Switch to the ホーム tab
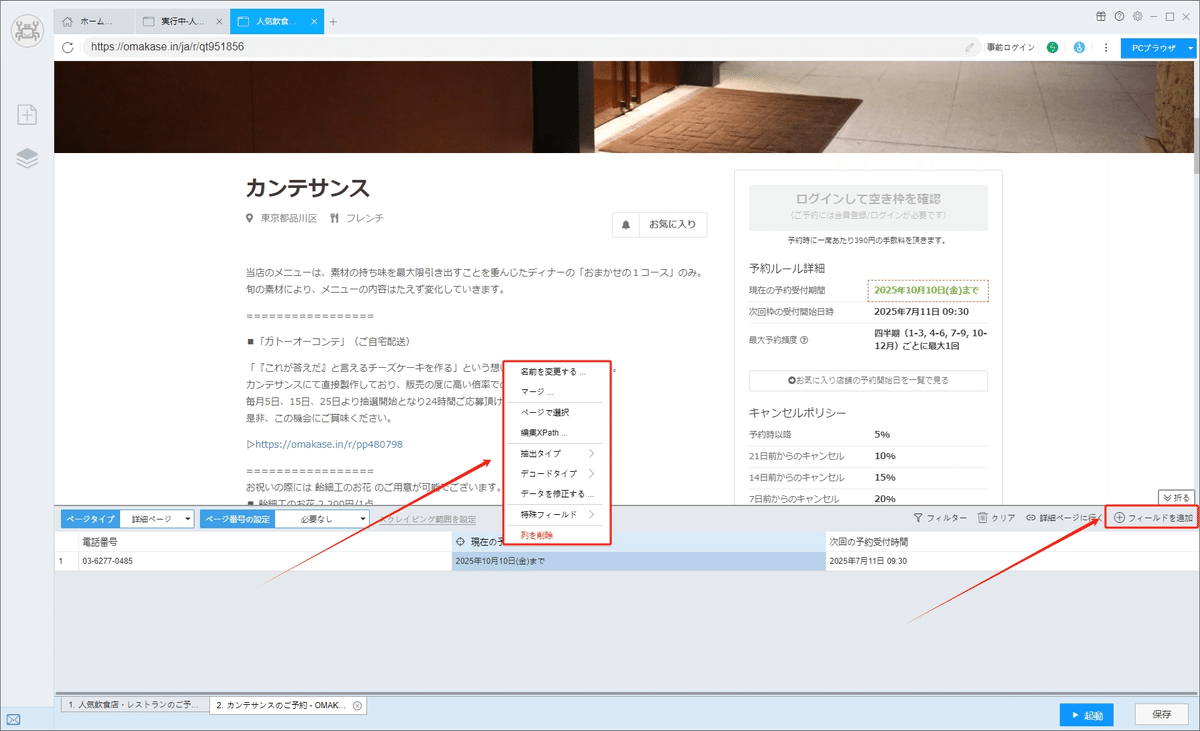Image resolution: width=1200 pixels, height=731 pixels. click(x=95, y=21)
